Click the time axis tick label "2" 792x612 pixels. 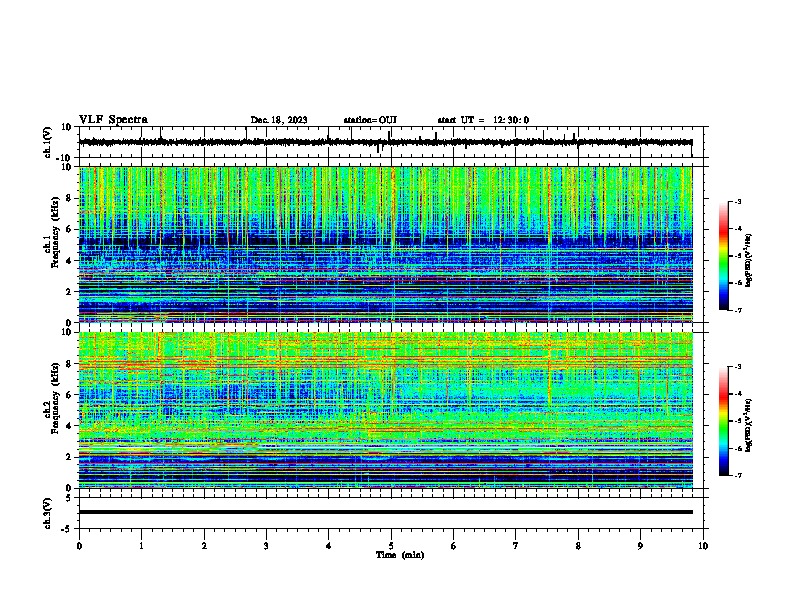pyautogui.click(x=204, y=546)
